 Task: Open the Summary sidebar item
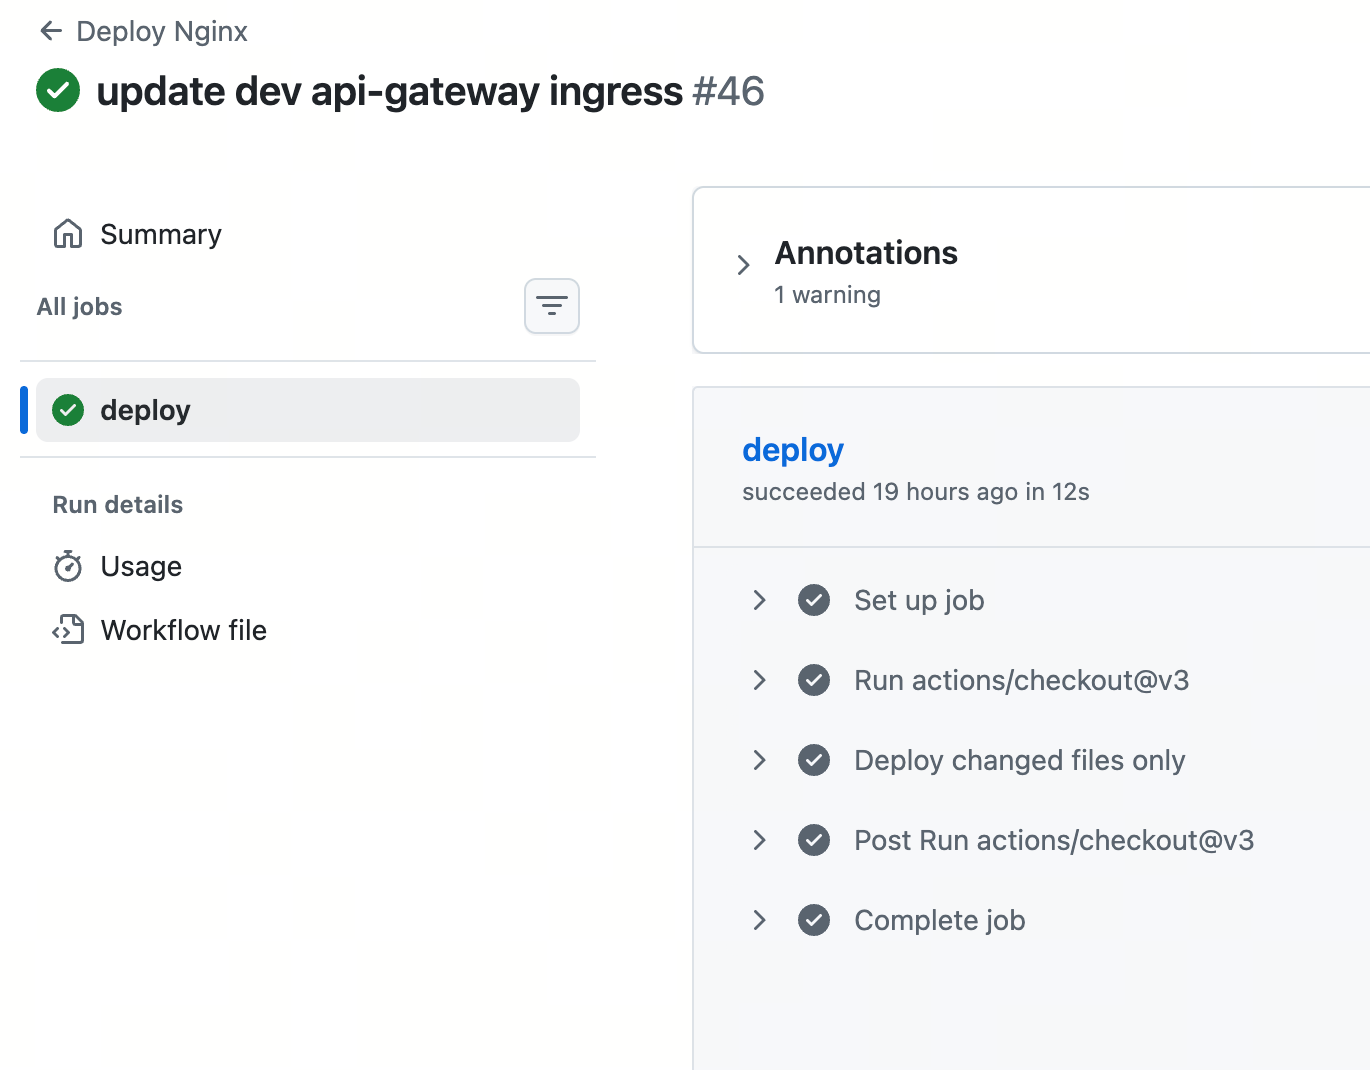click(161, 234)
